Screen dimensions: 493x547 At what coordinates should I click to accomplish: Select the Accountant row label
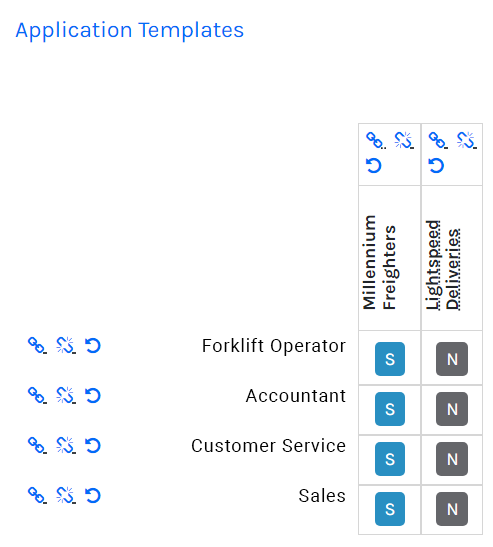[296, 396]
